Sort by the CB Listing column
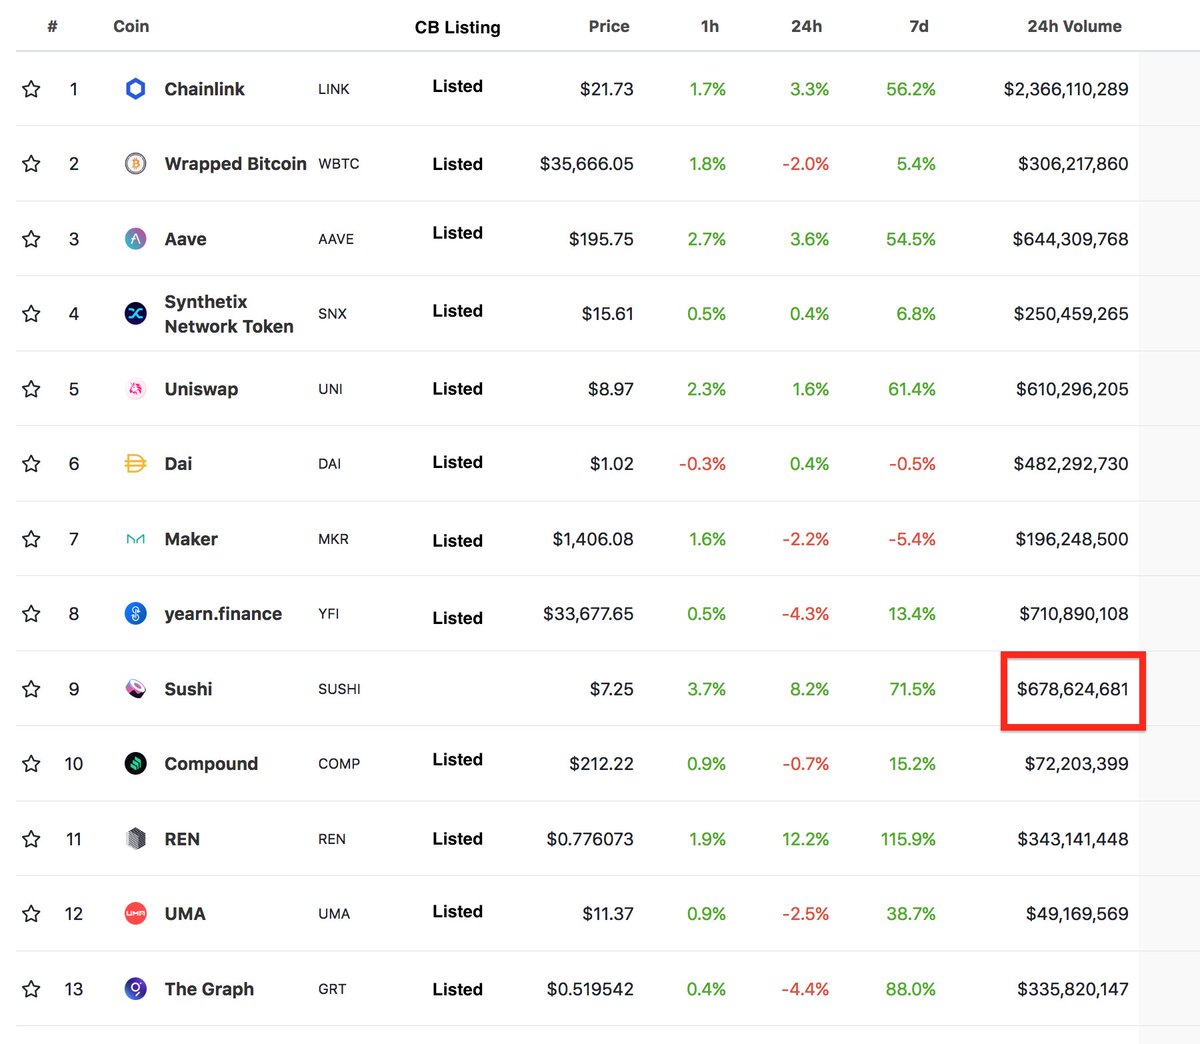 [458, 27]
